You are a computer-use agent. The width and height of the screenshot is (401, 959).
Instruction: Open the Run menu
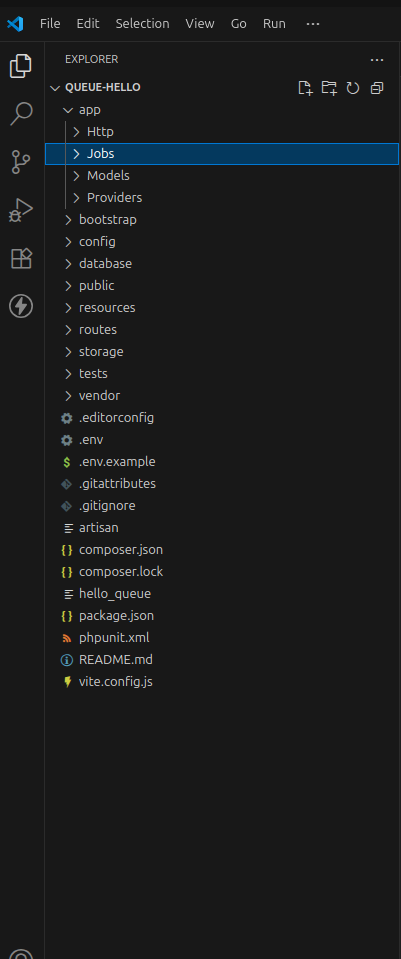coord(274,24)
